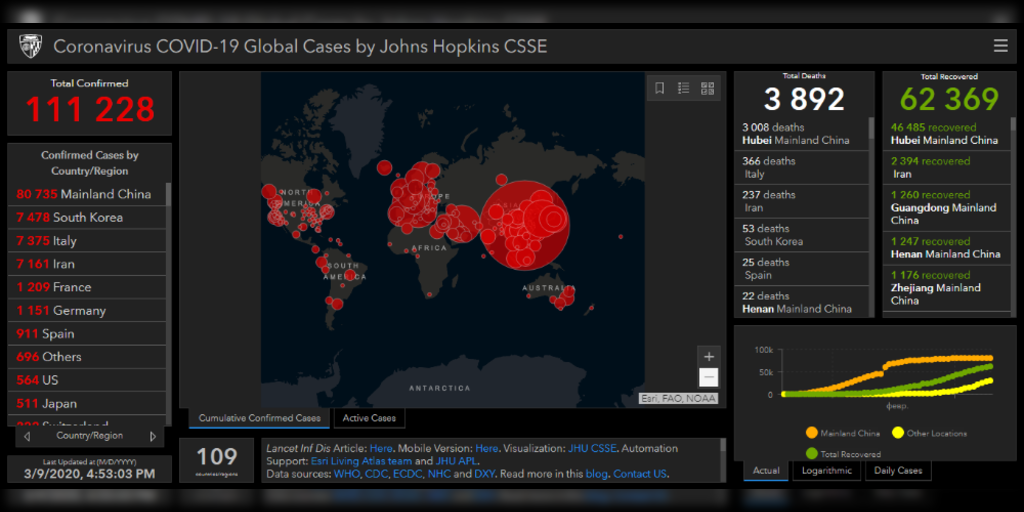The height and width of the screenshot is (512, 1024).
Task: Open the ECDC data source link
Action: point(407,473)
